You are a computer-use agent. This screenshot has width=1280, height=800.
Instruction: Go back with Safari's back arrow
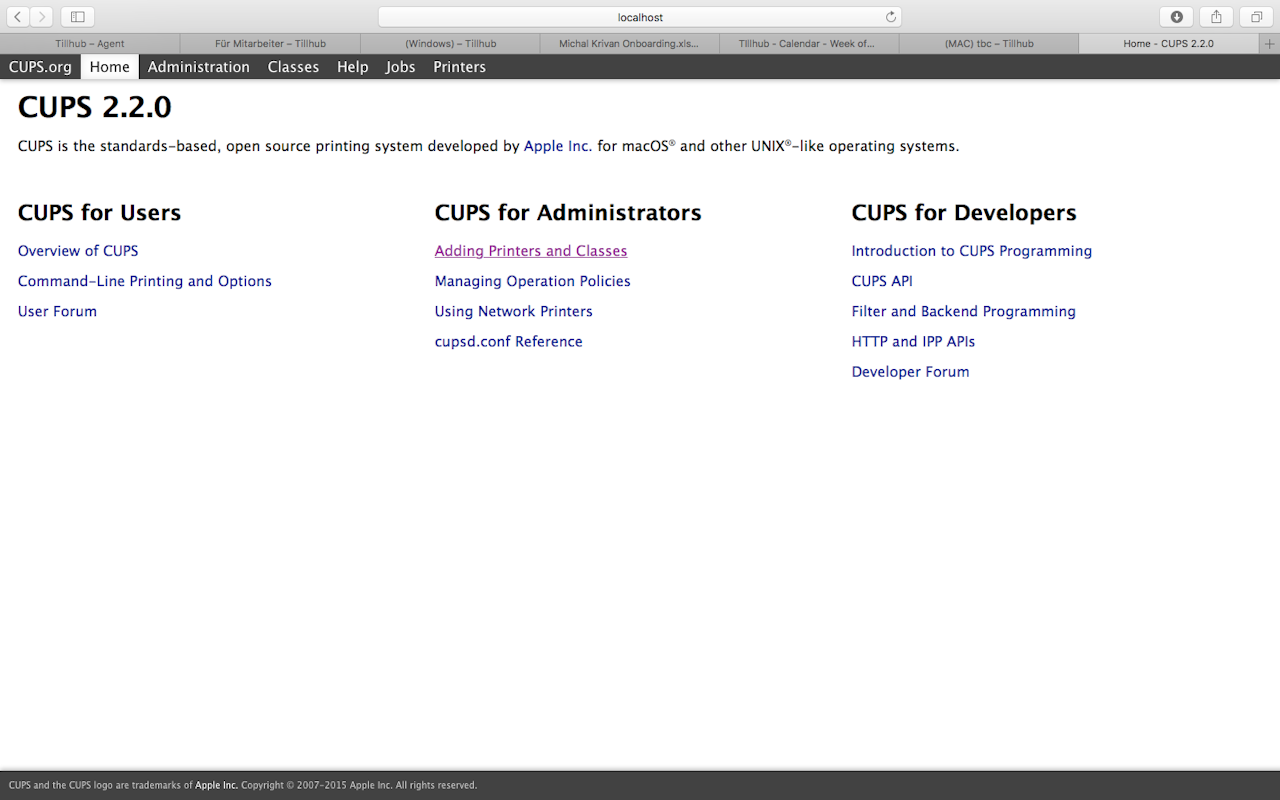click(x=18, y=17)
